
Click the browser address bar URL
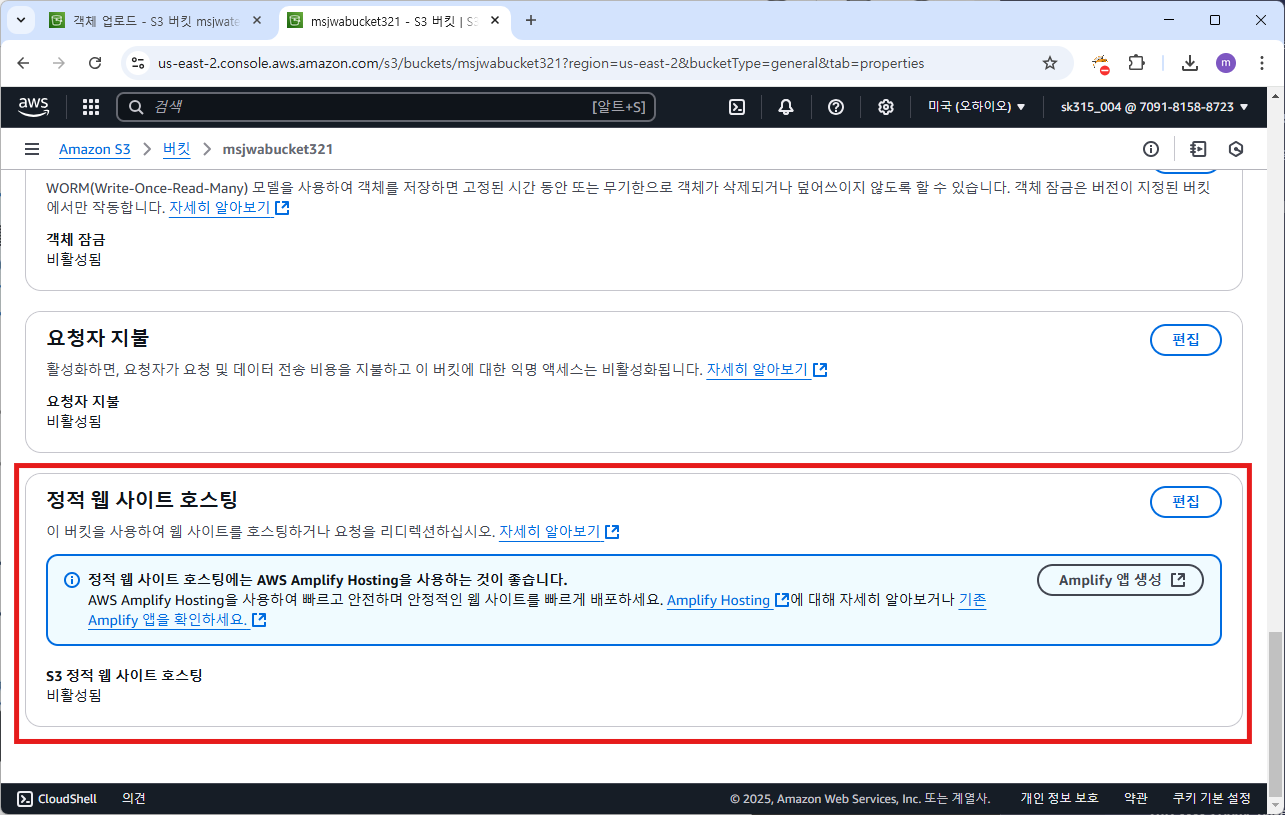coord(541,63)
